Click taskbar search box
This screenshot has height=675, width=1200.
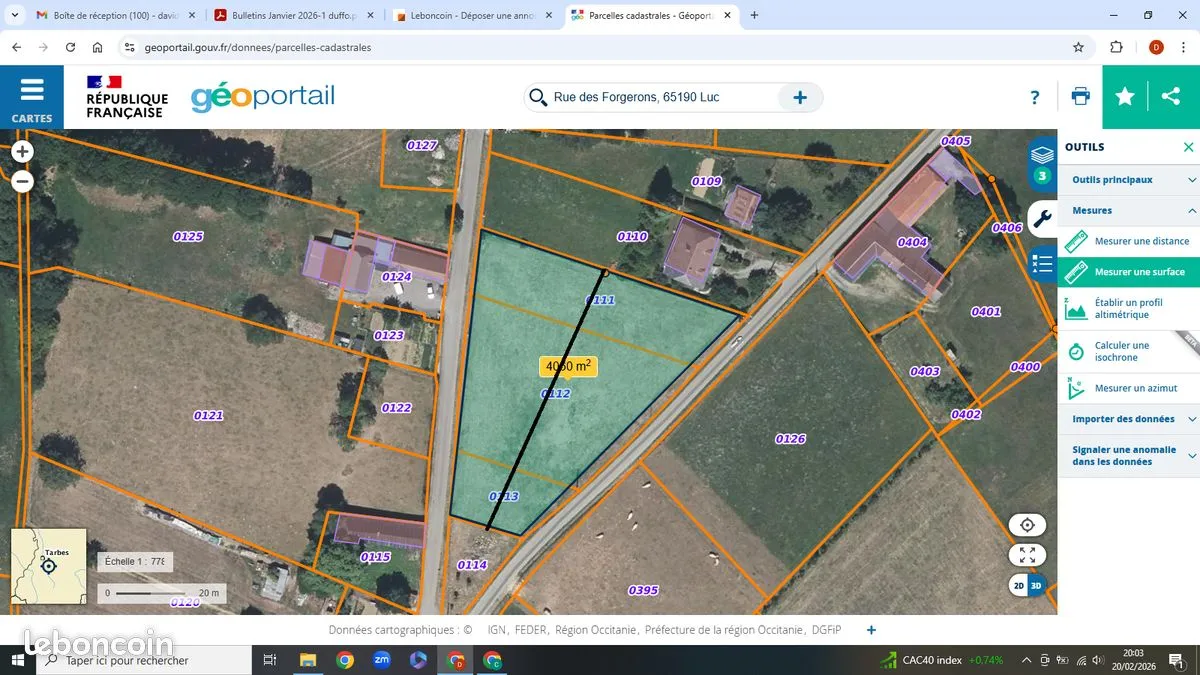[x=143, y=660]
